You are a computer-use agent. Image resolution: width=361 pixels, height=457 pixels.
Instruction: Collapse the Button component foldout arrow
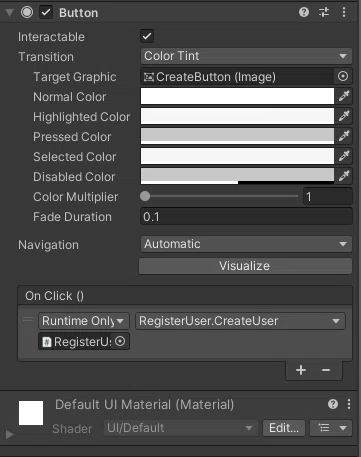pyautogui.click(x=9, y=13)
